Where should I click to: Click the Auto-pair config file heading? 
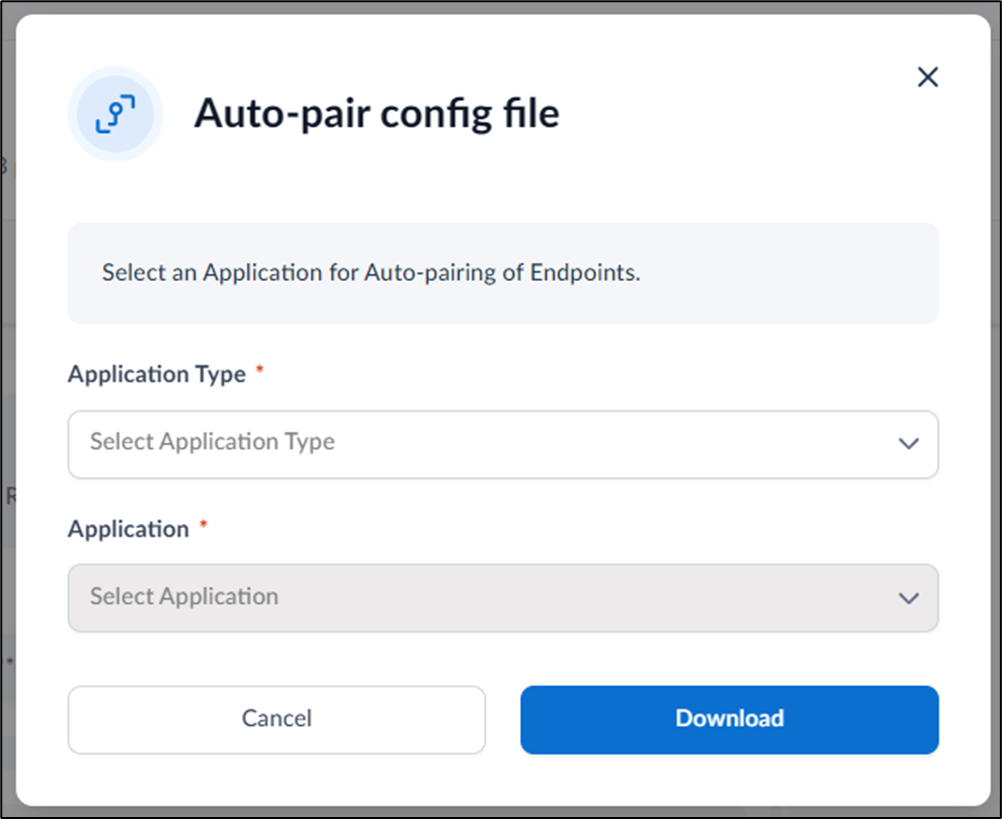coord(377,114)
